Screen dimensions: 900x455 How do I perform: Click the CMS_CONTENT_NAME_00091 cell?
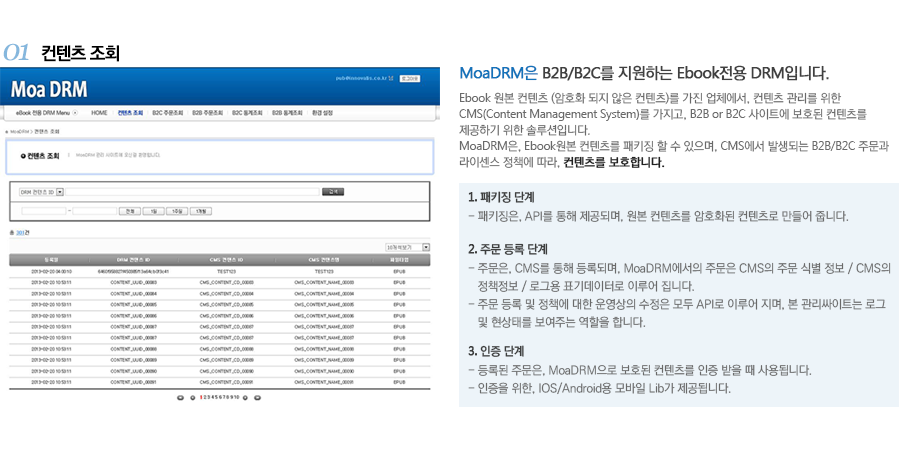pos(324,382)
